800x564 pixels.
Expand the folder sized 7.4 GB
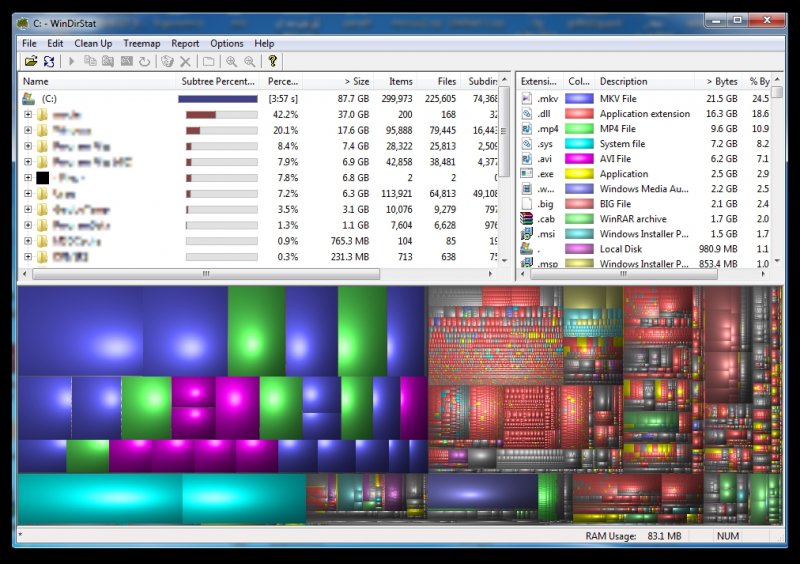(28, 146)
